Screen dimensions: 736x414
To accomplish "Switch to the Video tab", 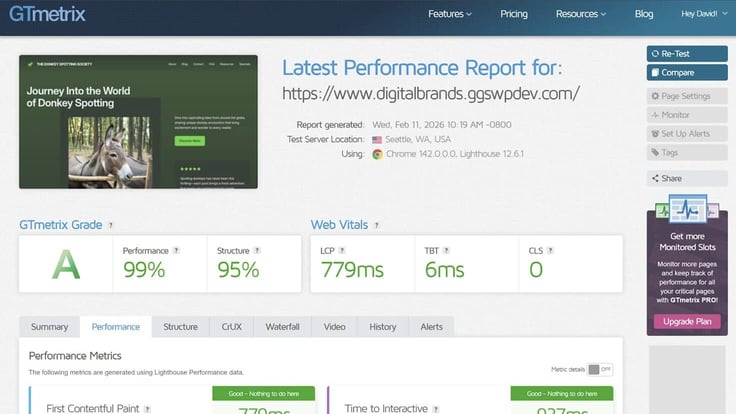I will coord(334,327).
